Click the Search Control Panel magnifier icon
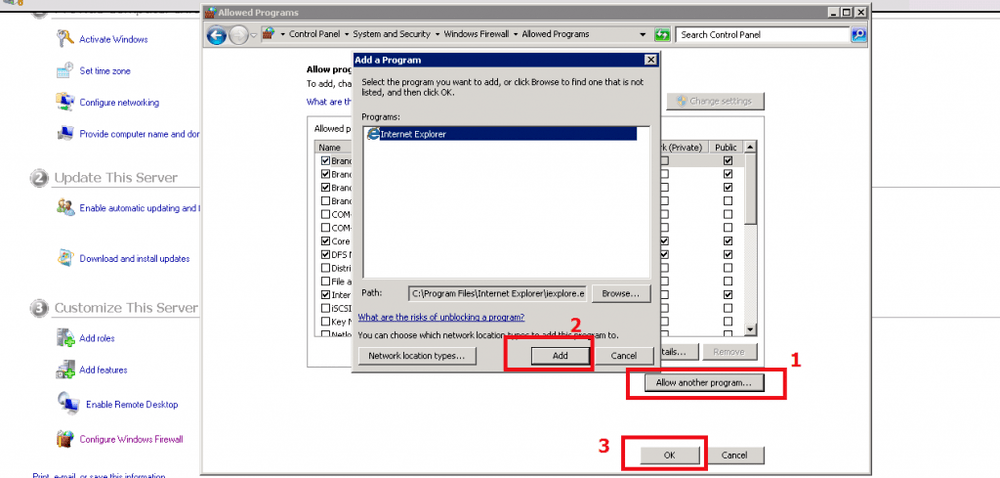 coord(858,34)
